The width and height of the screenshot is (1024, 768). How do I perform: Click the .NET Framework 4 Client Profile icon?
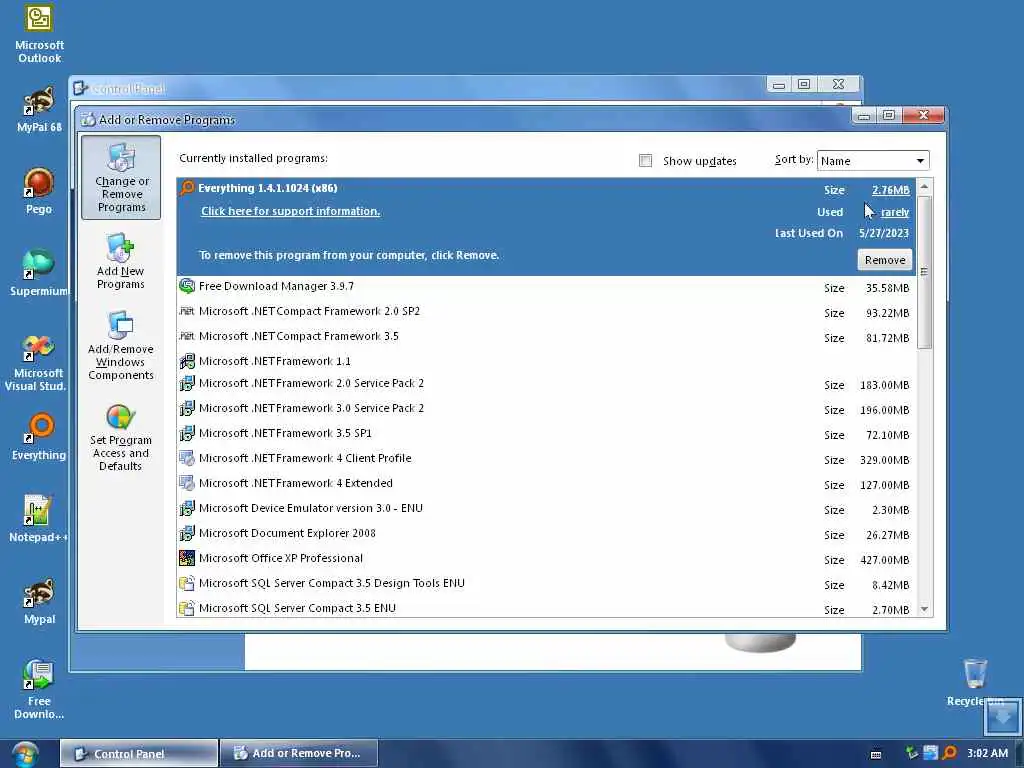pyautogui.click(x=187, y=458)
